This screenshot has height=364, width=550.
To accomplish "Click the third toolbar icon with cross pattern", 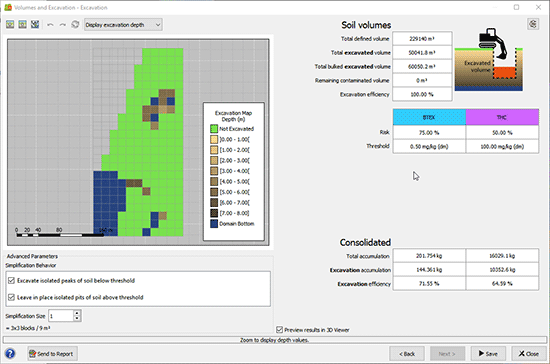I will pos(35,24).
